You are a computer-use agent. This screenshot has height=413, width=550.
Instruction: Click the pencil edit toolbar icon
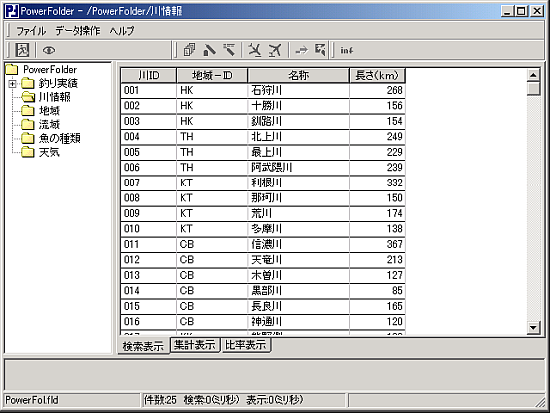pyautogui.click(x=209, y=50)
